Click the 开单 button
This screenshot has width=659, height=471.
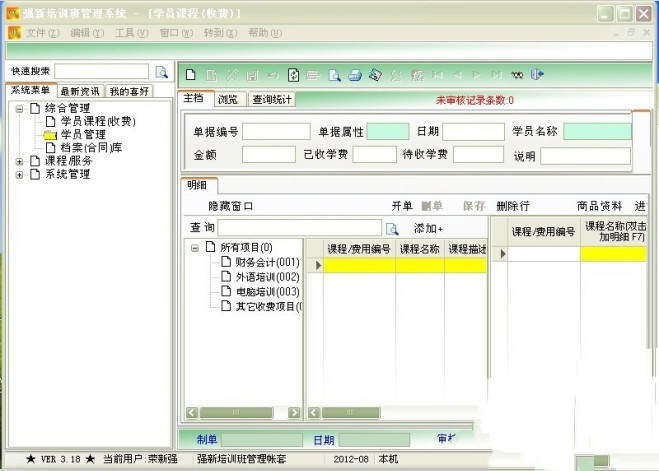pyautogui.click(x=402, y=206)
